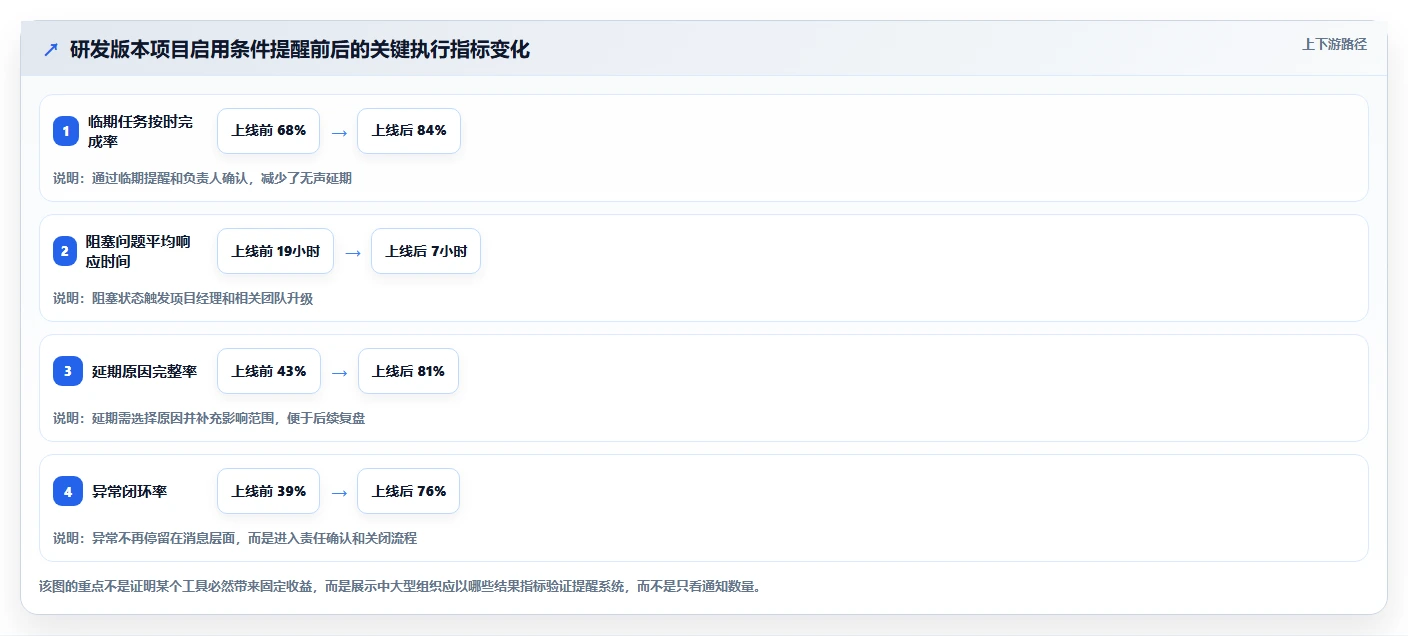
Task: Select the 上线前 39% pill
Action: point(268,491)
